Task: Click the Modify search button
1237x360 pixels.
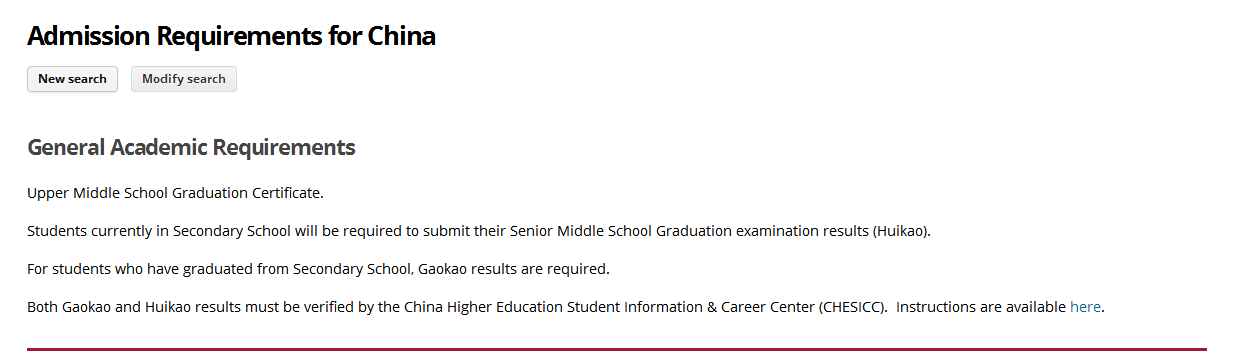Action: 184,79
